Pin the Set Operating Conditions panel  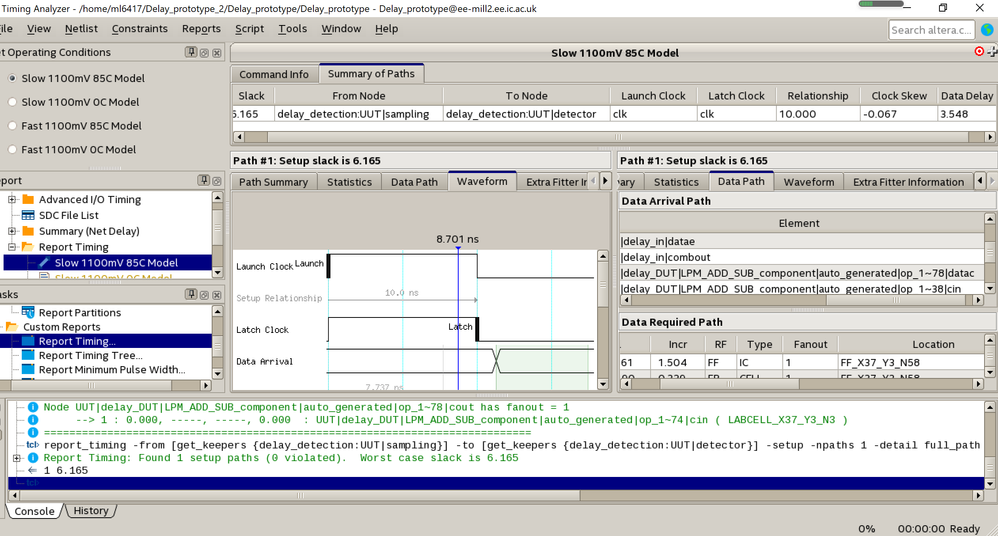(x=191, y=52)
